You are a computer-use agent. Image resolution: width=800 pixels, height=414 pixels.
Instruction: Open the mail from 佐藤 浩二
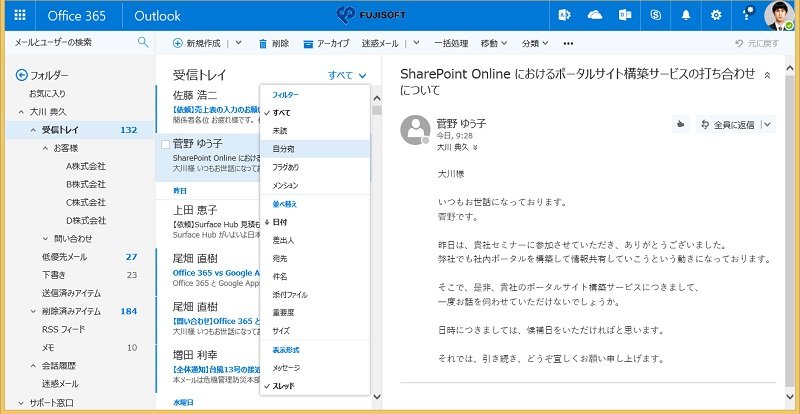click(207, 108)
